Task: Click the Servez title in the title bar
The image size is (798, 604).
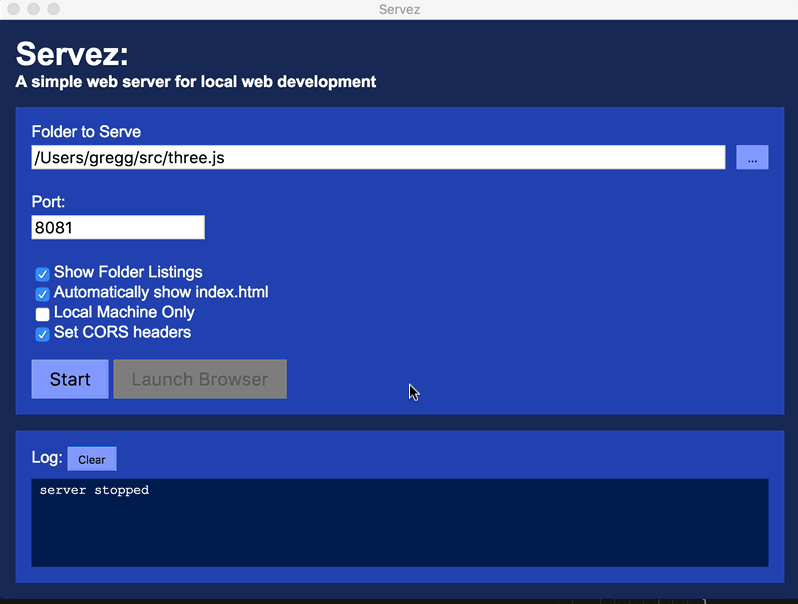Action: coord(399,9)
